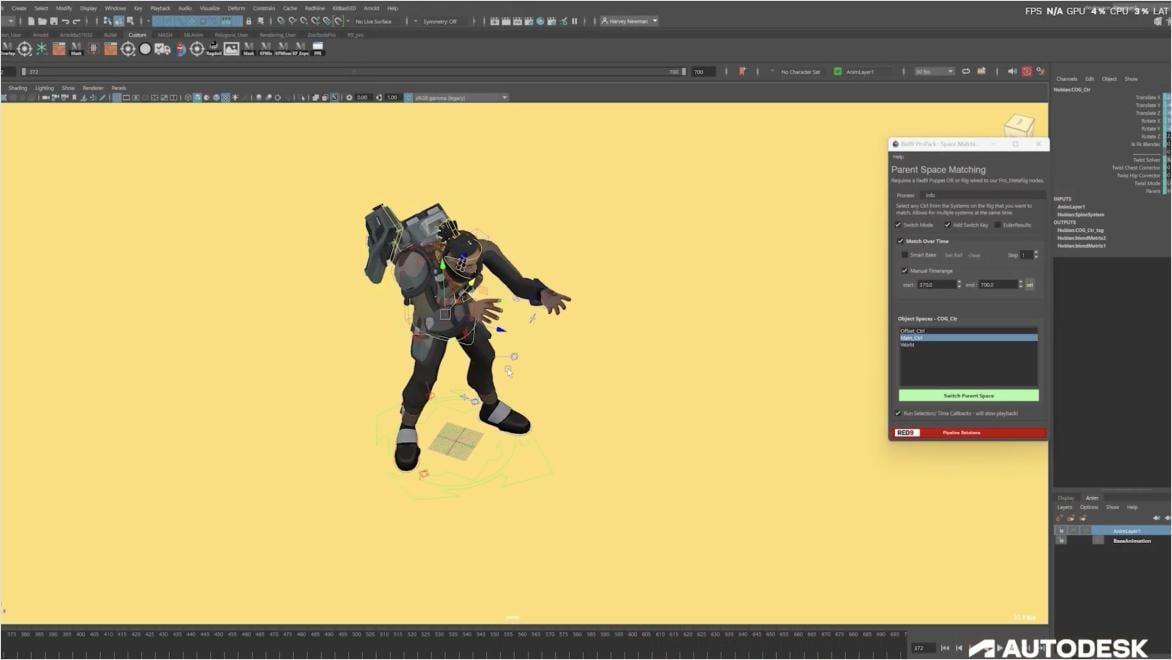
Task: Select the snap-to-grid magnet icon
Action: click(280, 20)
